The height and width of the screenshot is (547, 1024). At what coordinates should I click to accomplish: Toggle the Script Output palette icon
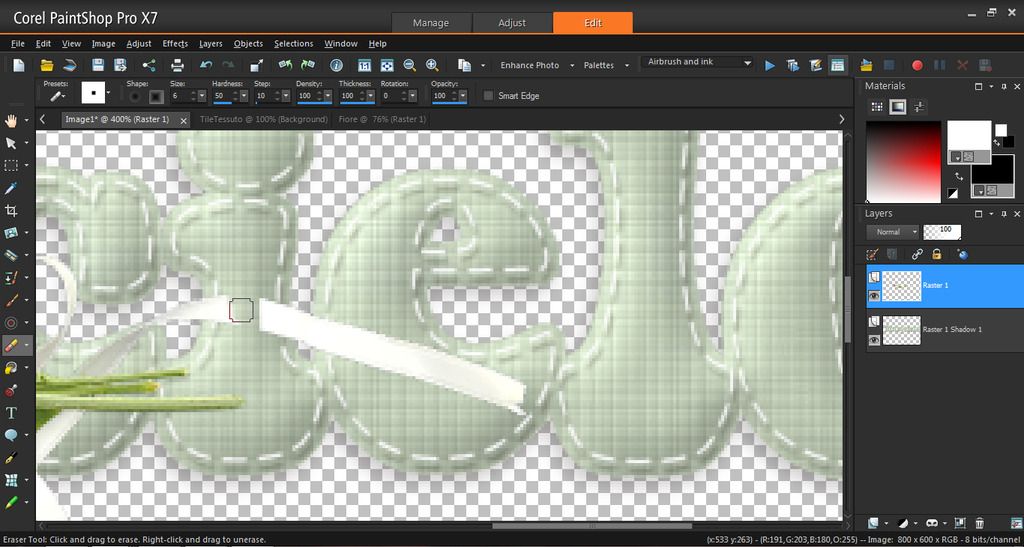click(837, 65)
